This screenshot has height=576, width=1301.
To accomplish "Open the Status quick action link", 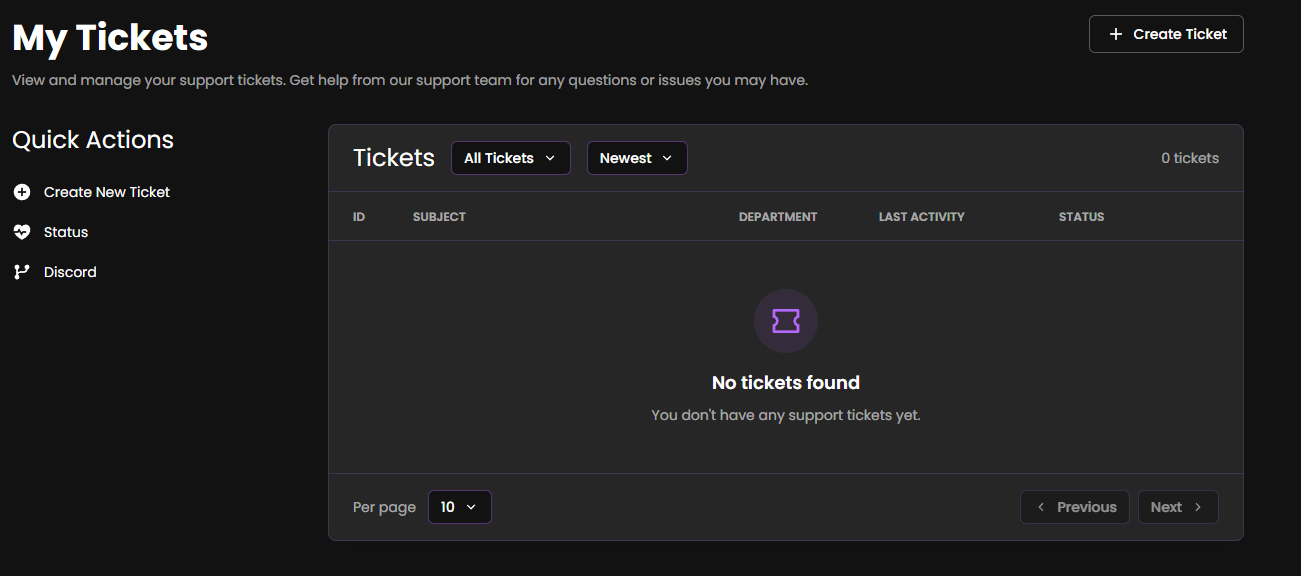I will pyautogui.click(x=51, y=232).
